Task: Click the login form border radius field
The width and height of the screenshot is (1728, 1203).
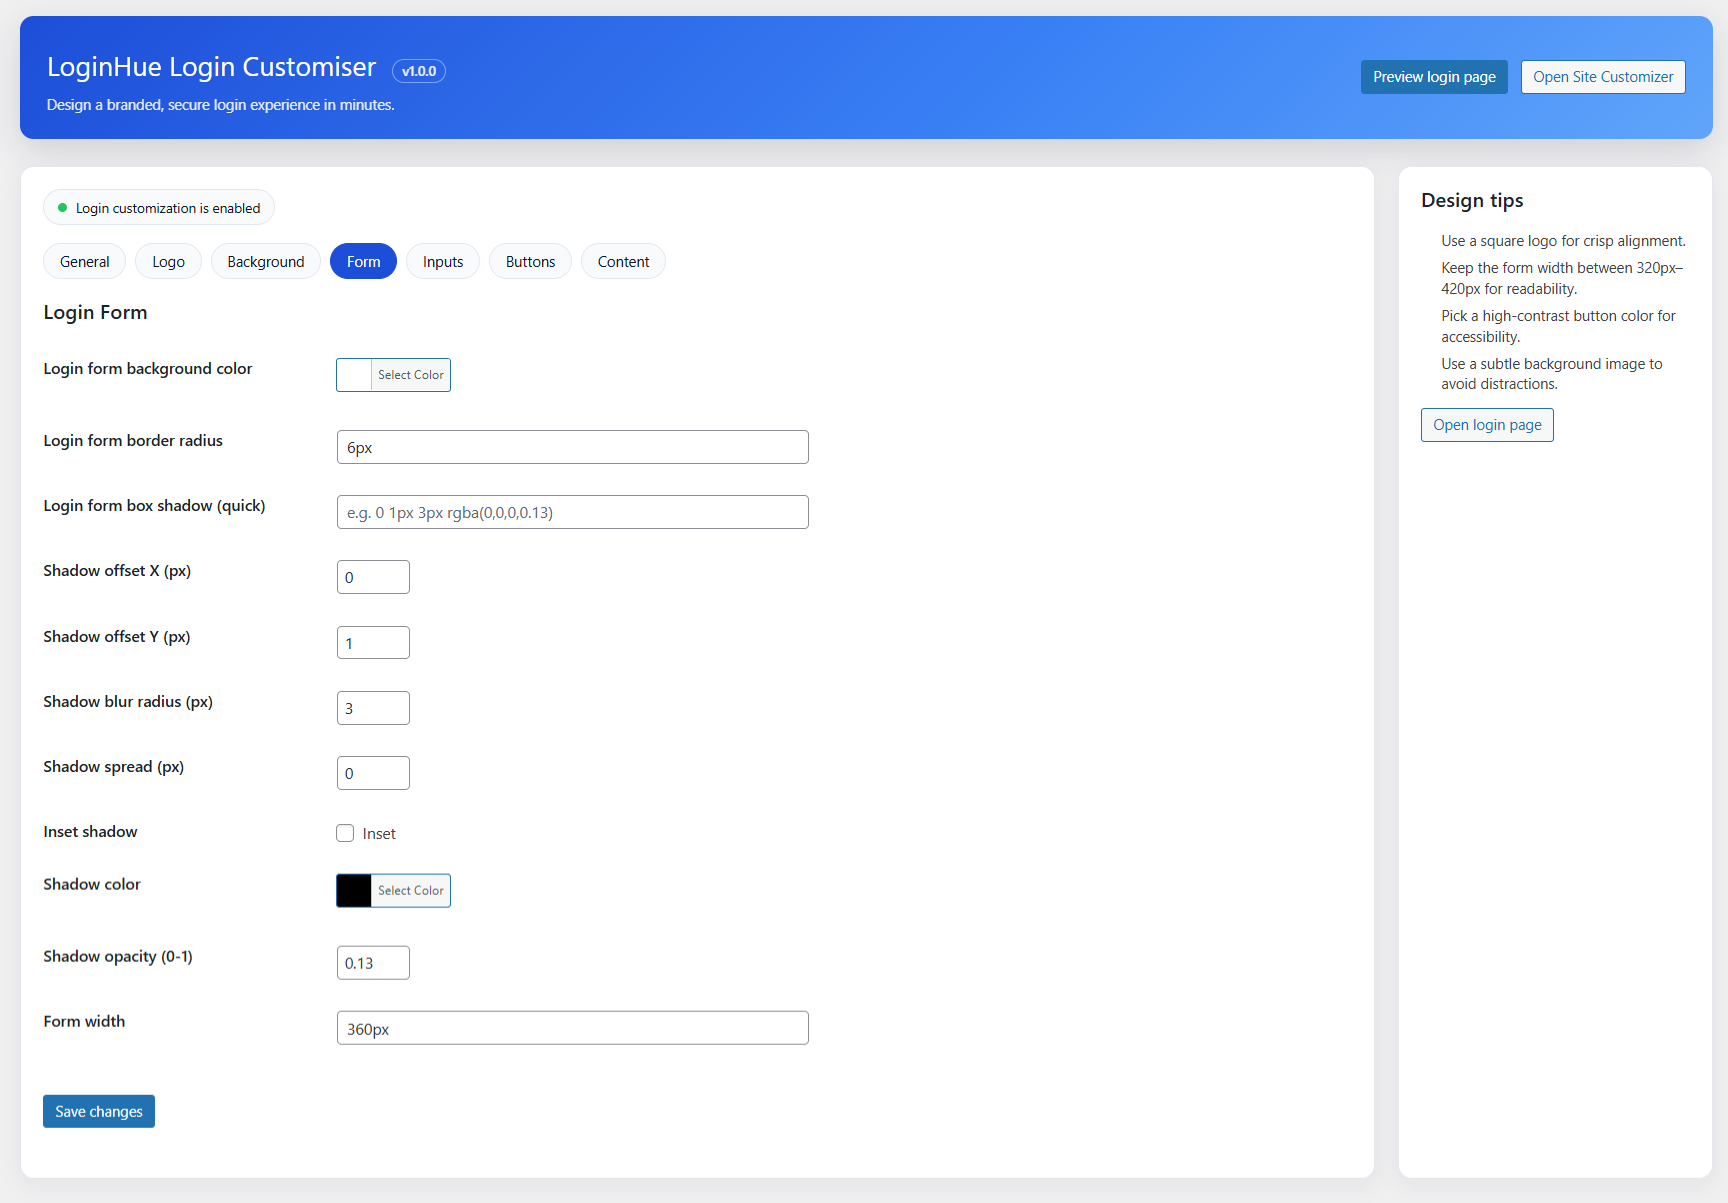Action: click(572, 447)
